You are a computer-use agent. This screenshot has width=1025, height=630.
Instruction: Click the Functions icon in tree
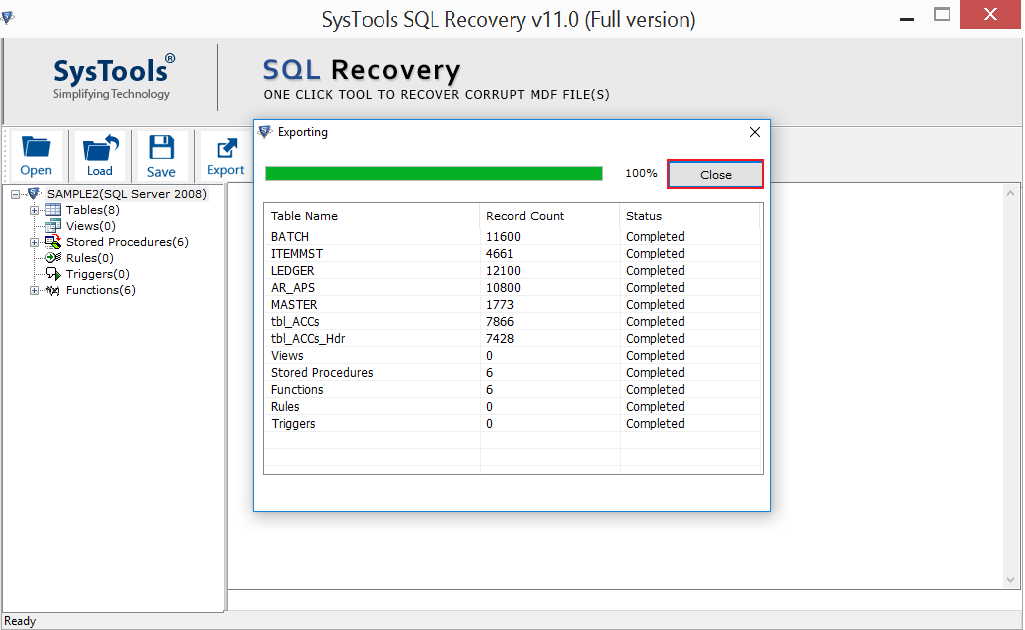53,290
